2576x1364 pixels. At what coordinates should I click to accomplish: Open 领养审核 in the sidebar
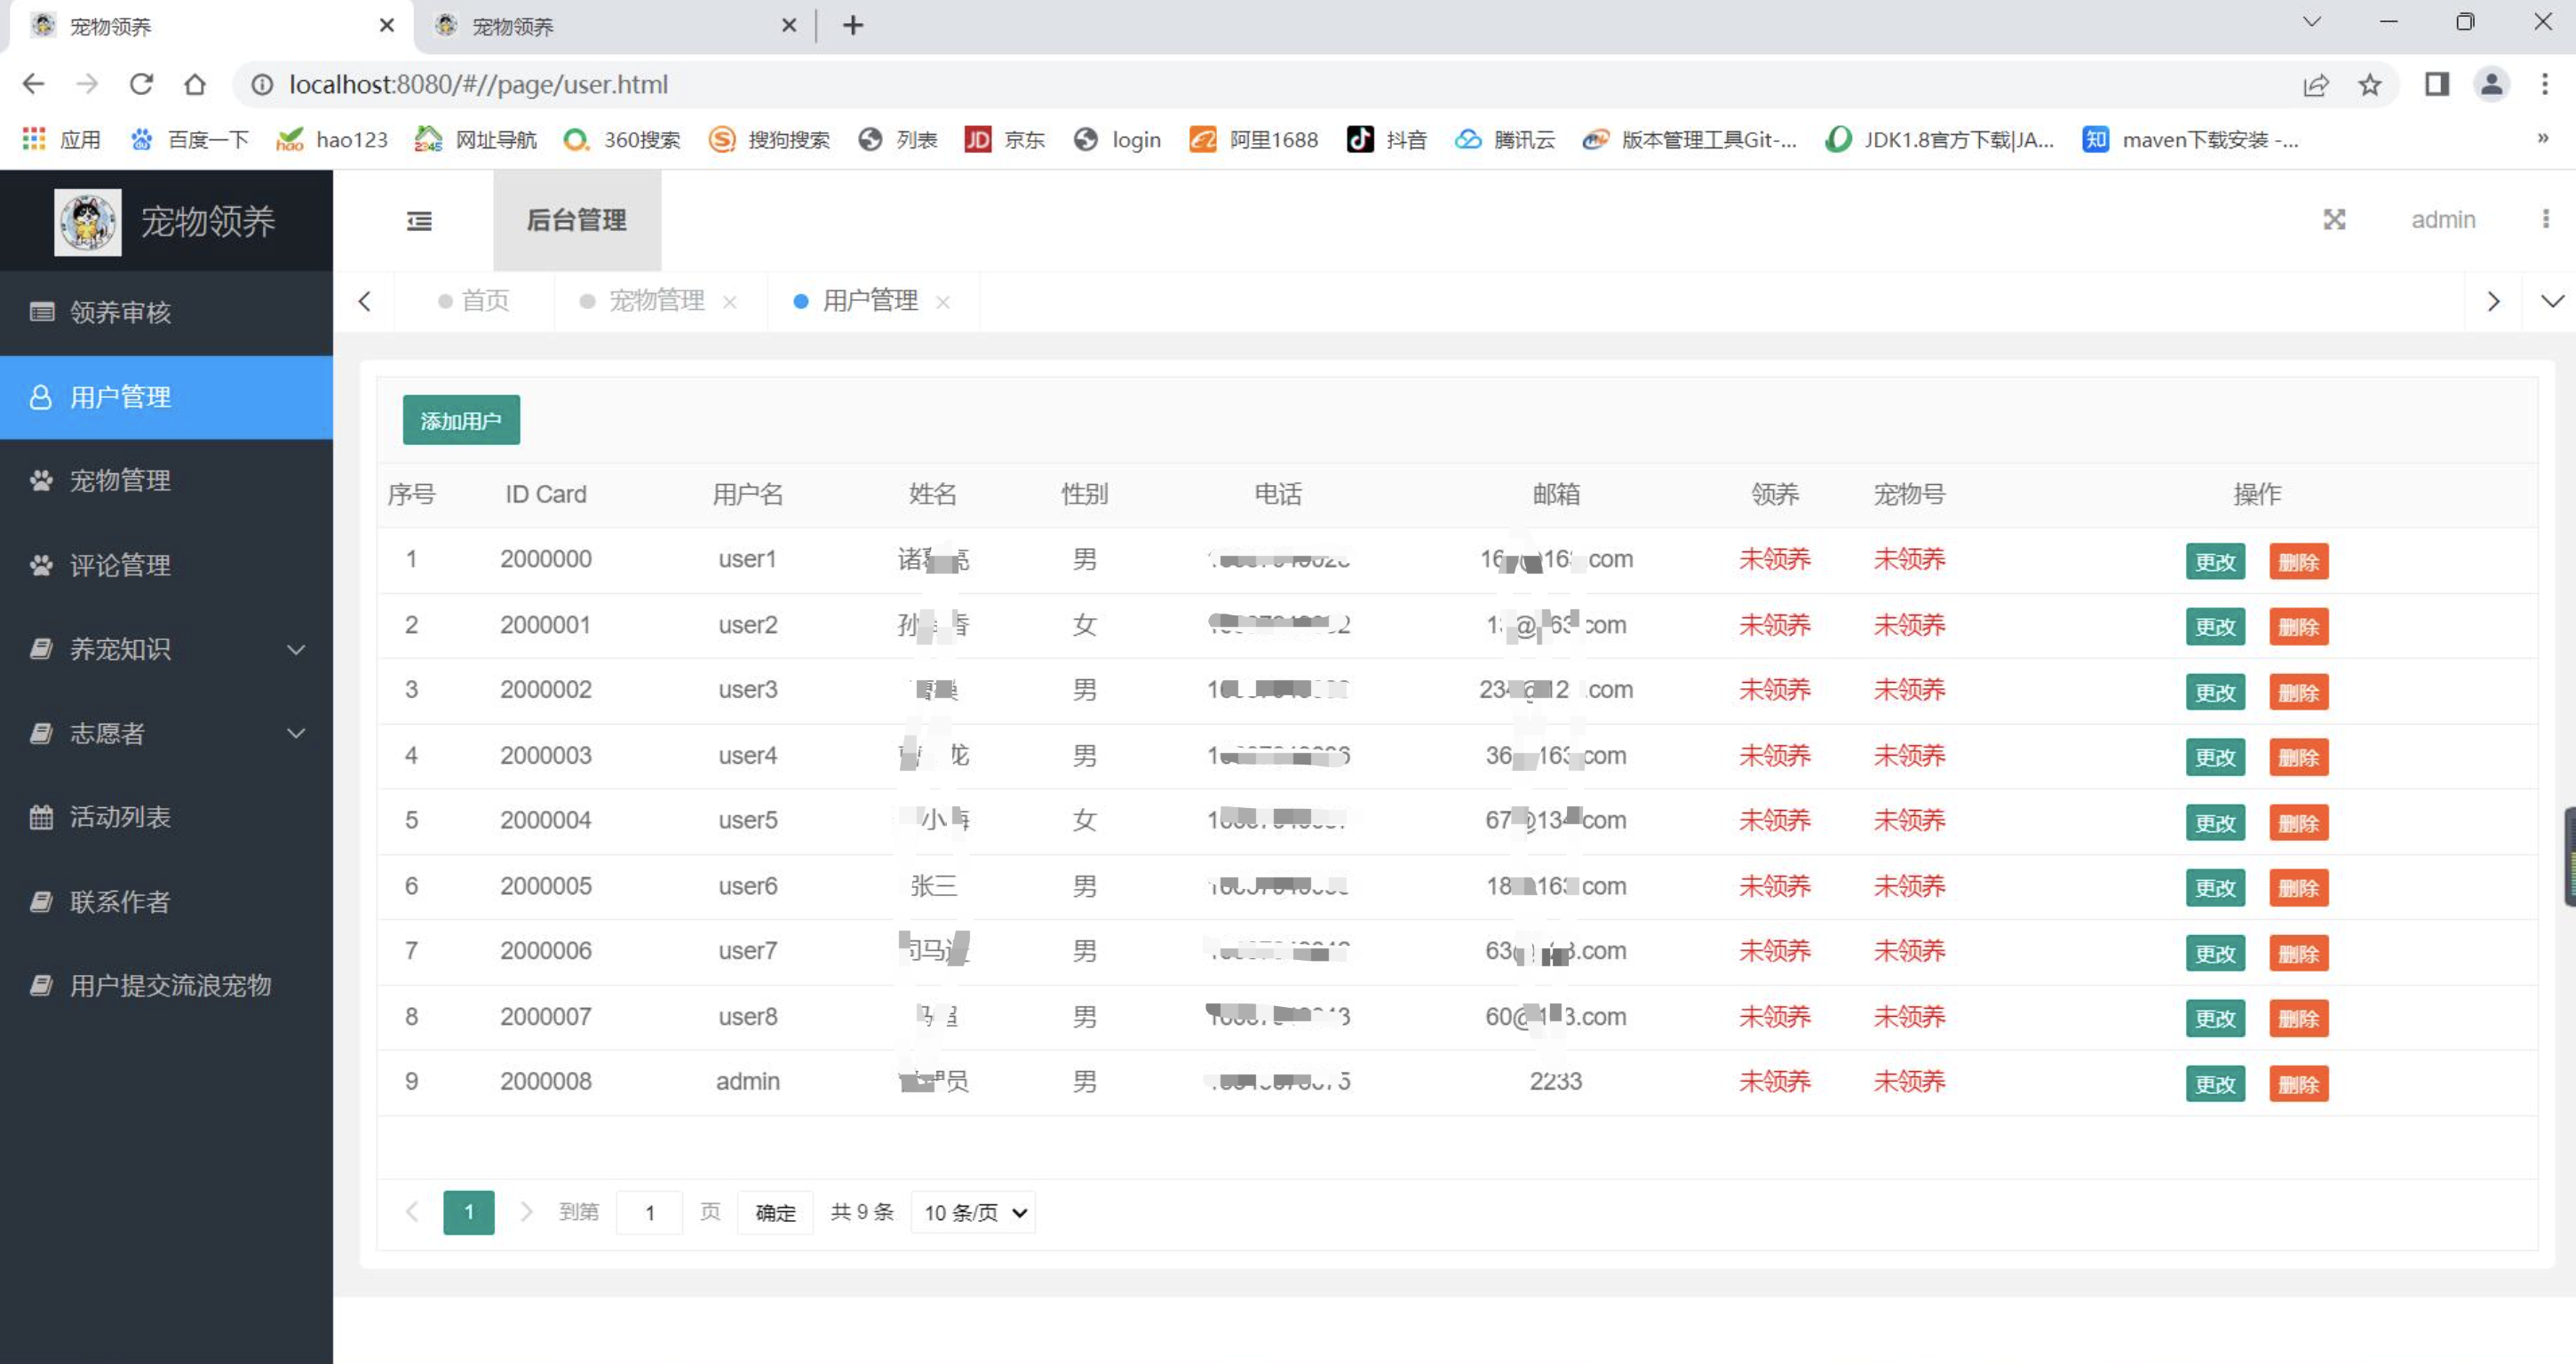[x=166, y=312]
